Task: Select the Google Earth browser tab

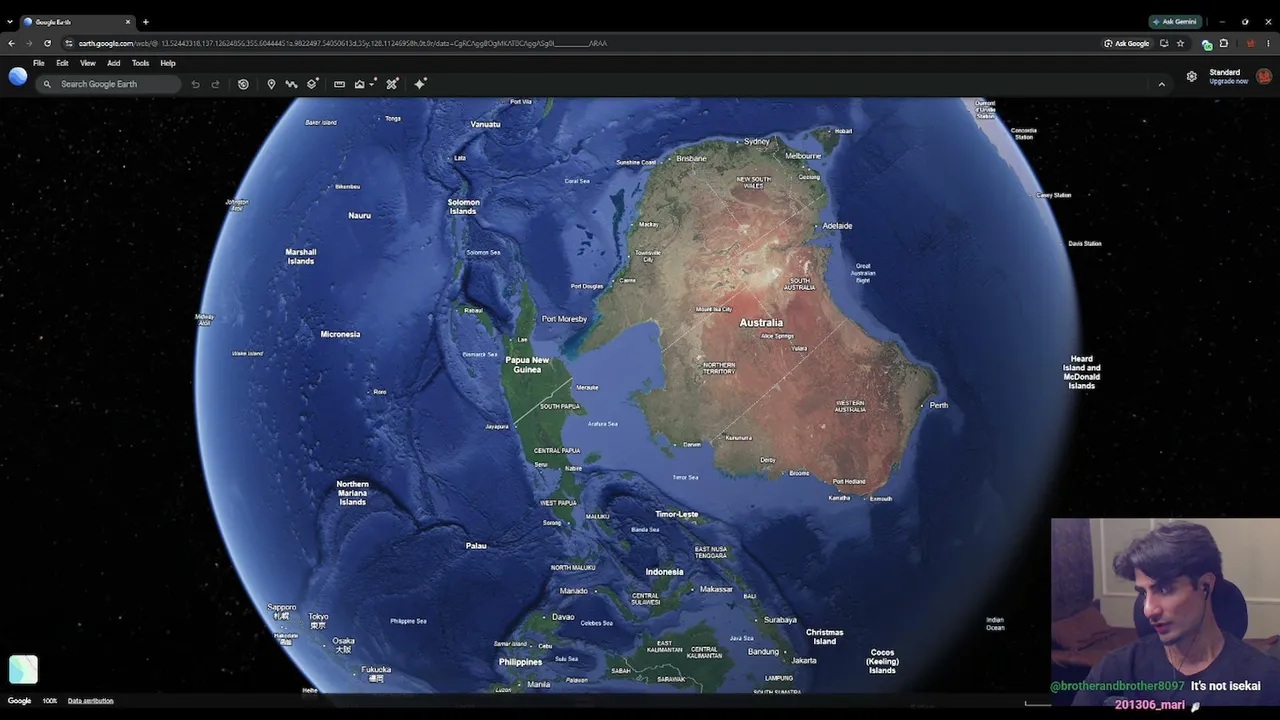Action: pos(78,21)
